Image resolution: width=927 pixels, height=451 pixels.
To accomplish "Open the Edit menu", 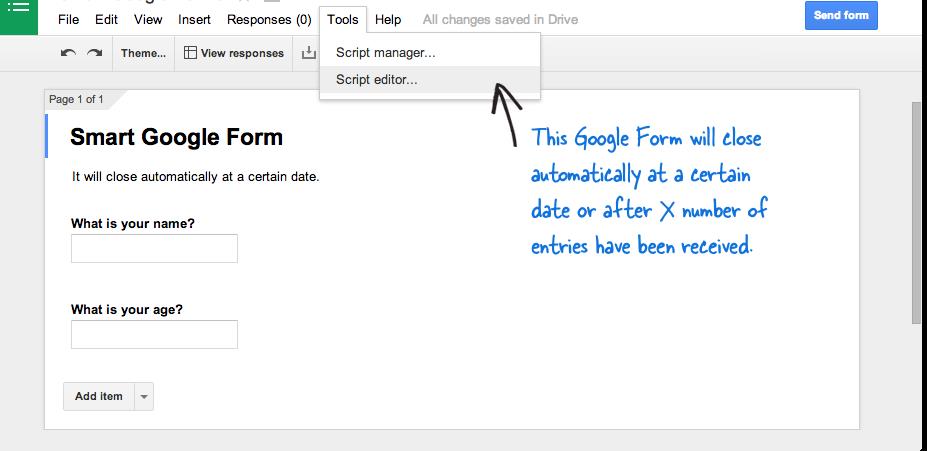I will [x=106, y=20].
